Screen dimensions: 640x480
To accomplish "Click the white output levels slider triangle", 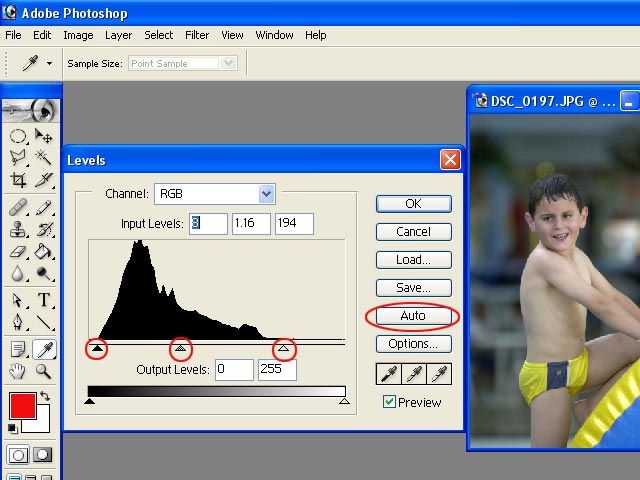I will (344, 401).
